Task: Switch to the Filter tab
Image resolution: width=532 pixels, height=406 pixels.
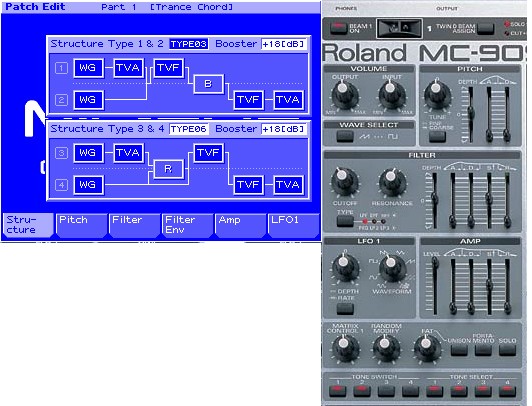Action: 134,225
